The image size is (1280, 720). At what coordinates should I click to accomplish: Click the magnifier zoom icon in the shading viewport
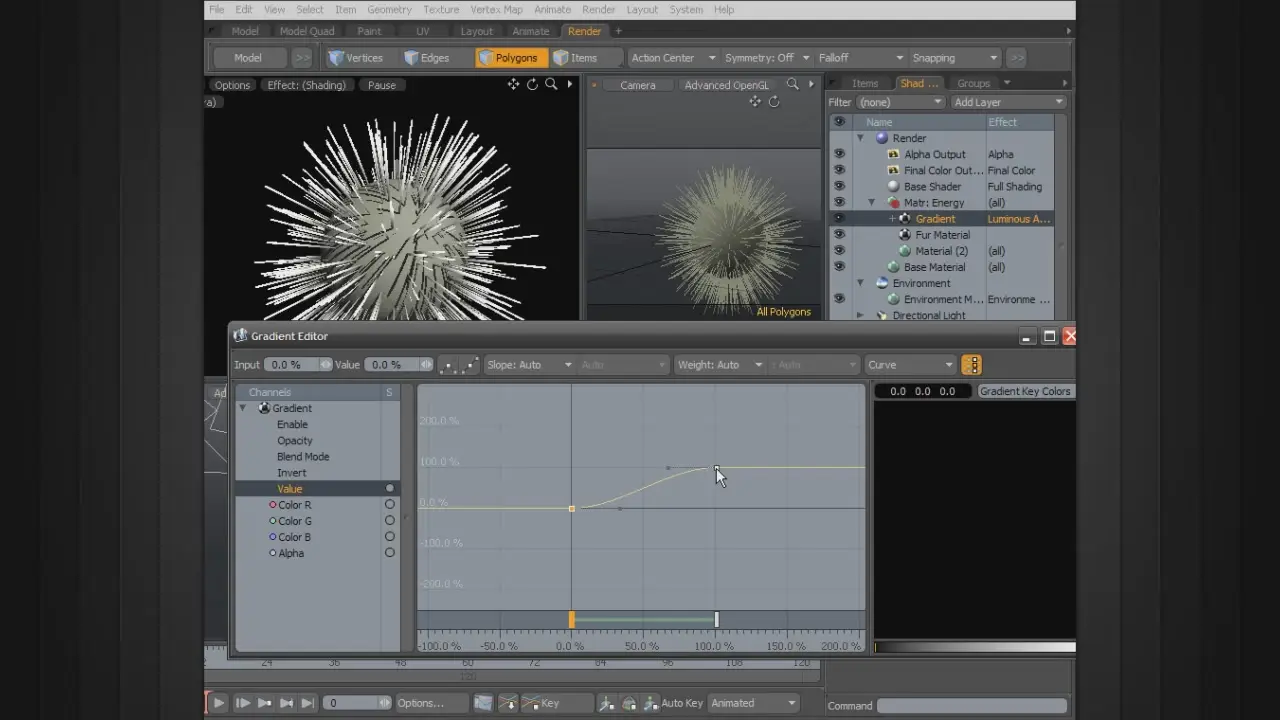(x=551, y=85)
